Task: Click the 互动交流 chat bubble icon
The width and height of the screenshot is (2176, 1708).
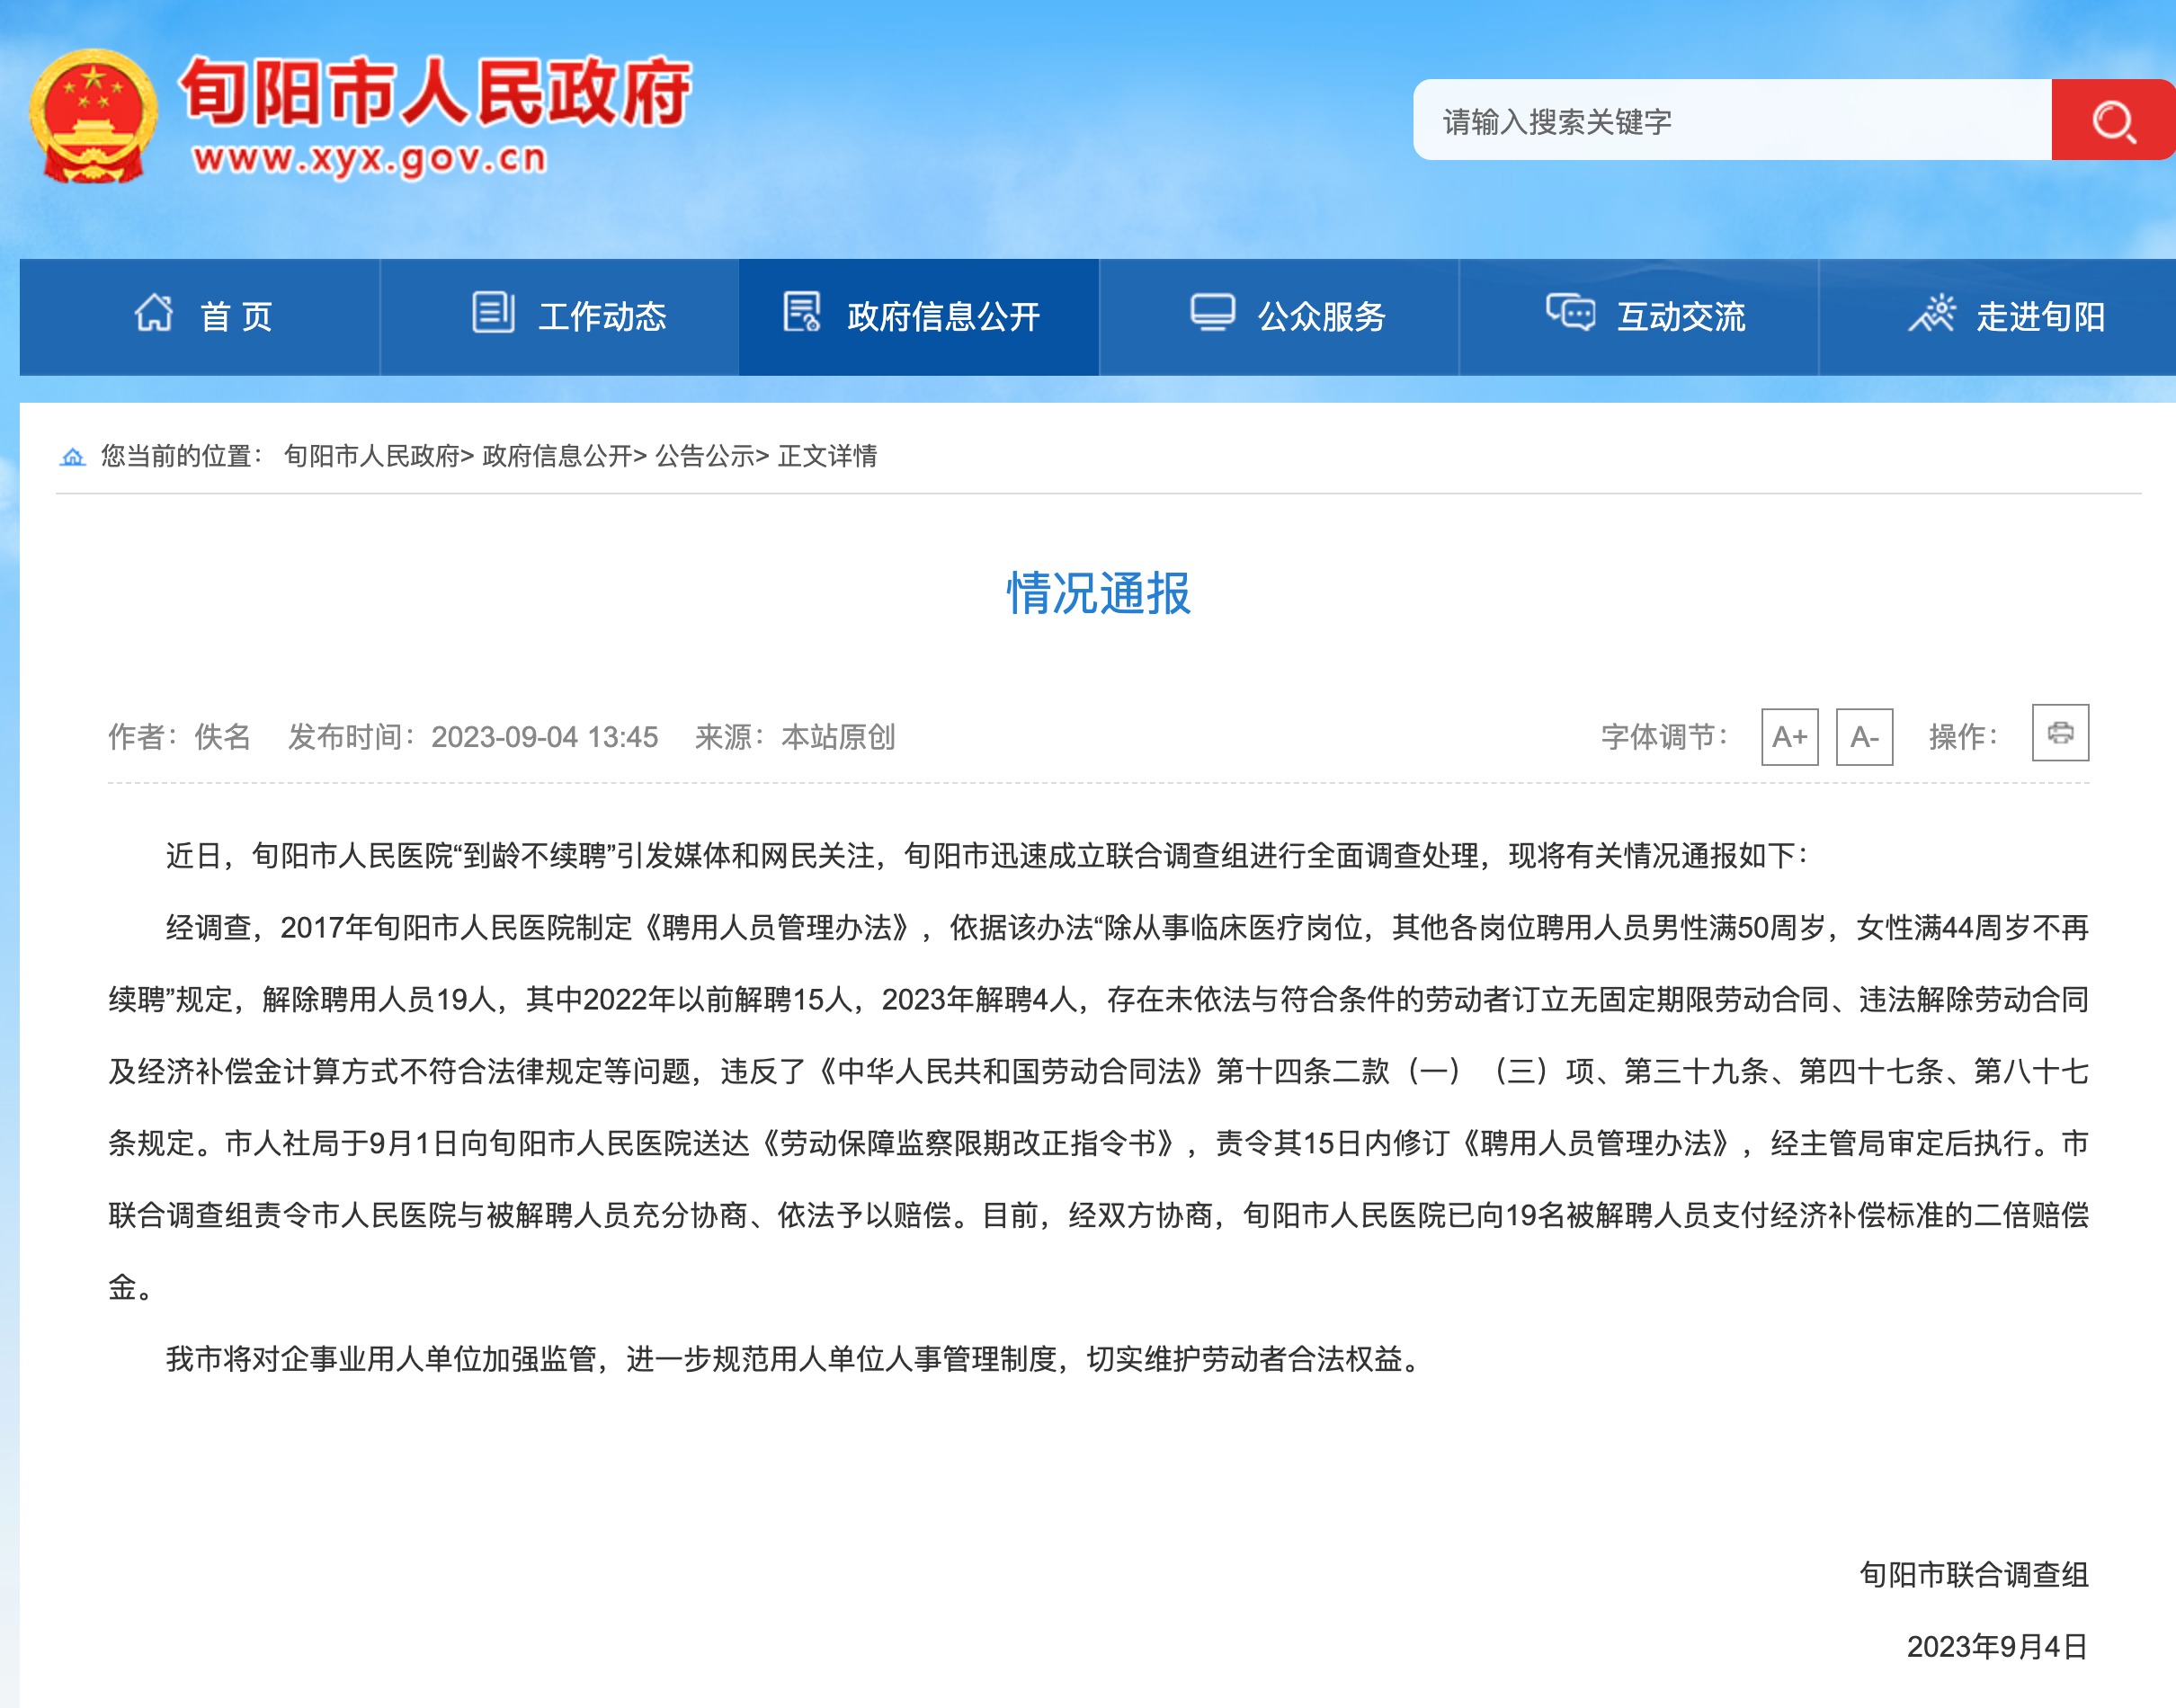Action: pyautogui.click(x=1570, y=313)
